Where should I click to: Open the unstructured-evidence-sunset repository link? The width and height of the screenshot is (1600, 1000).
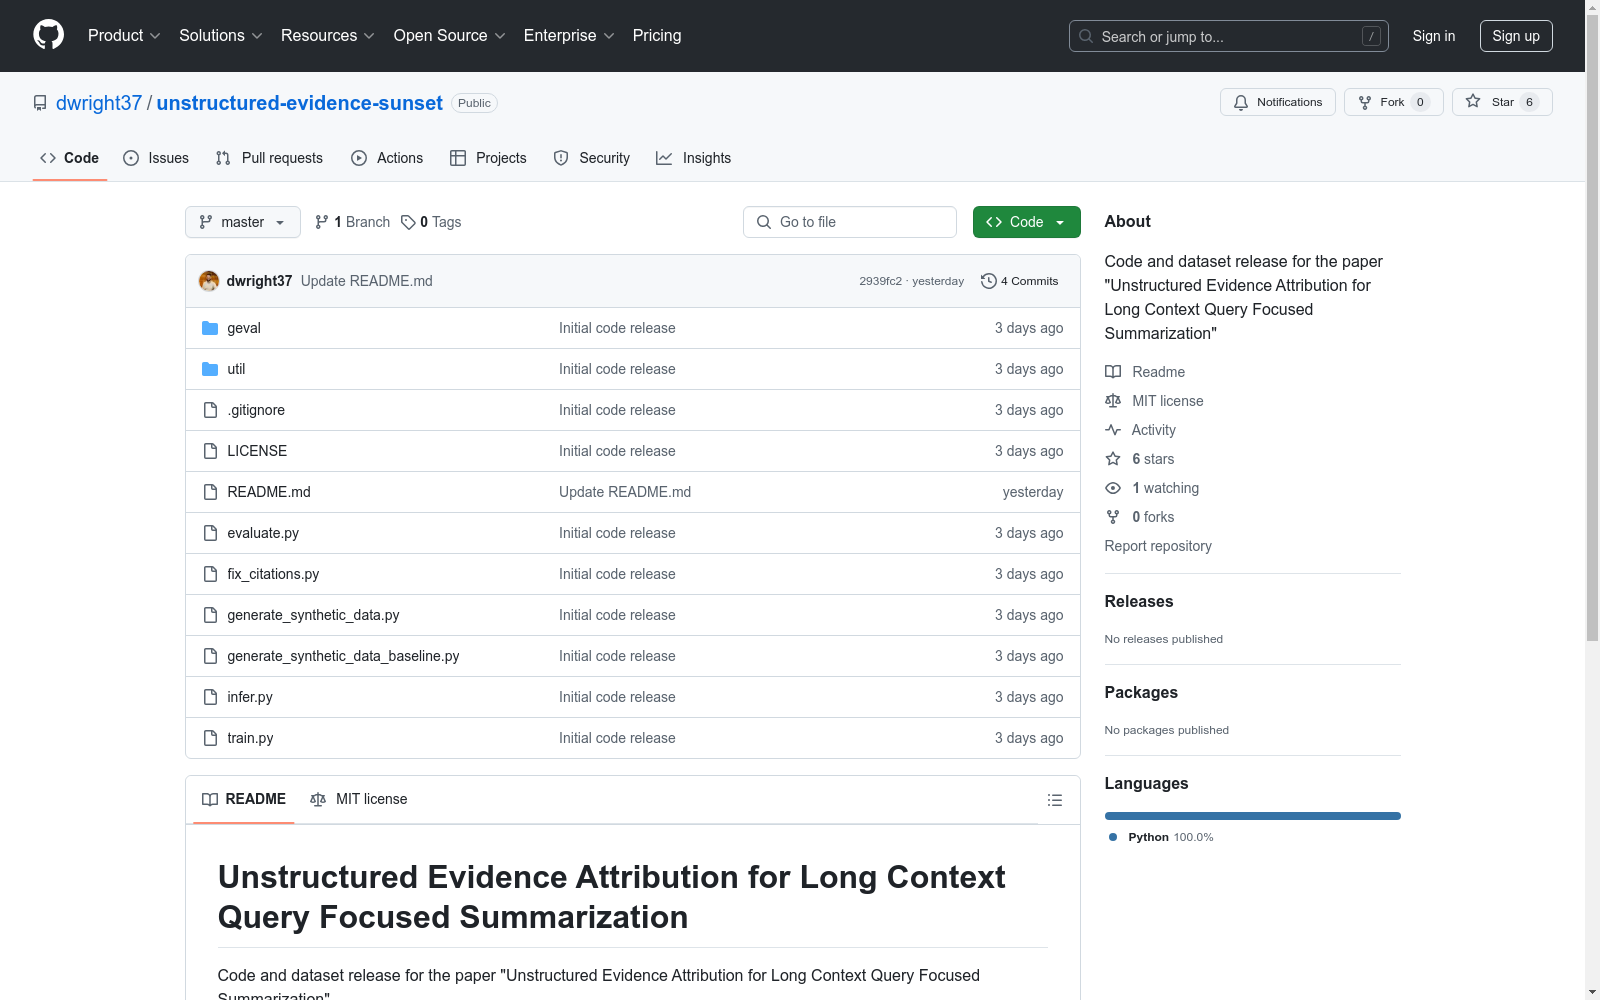click(300, 103)
